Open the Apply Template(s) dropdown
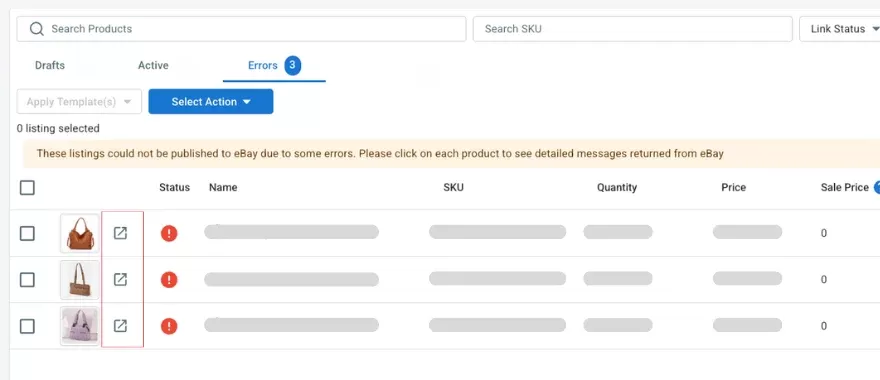This screenshot has height=380, width=880. [79, 102]
